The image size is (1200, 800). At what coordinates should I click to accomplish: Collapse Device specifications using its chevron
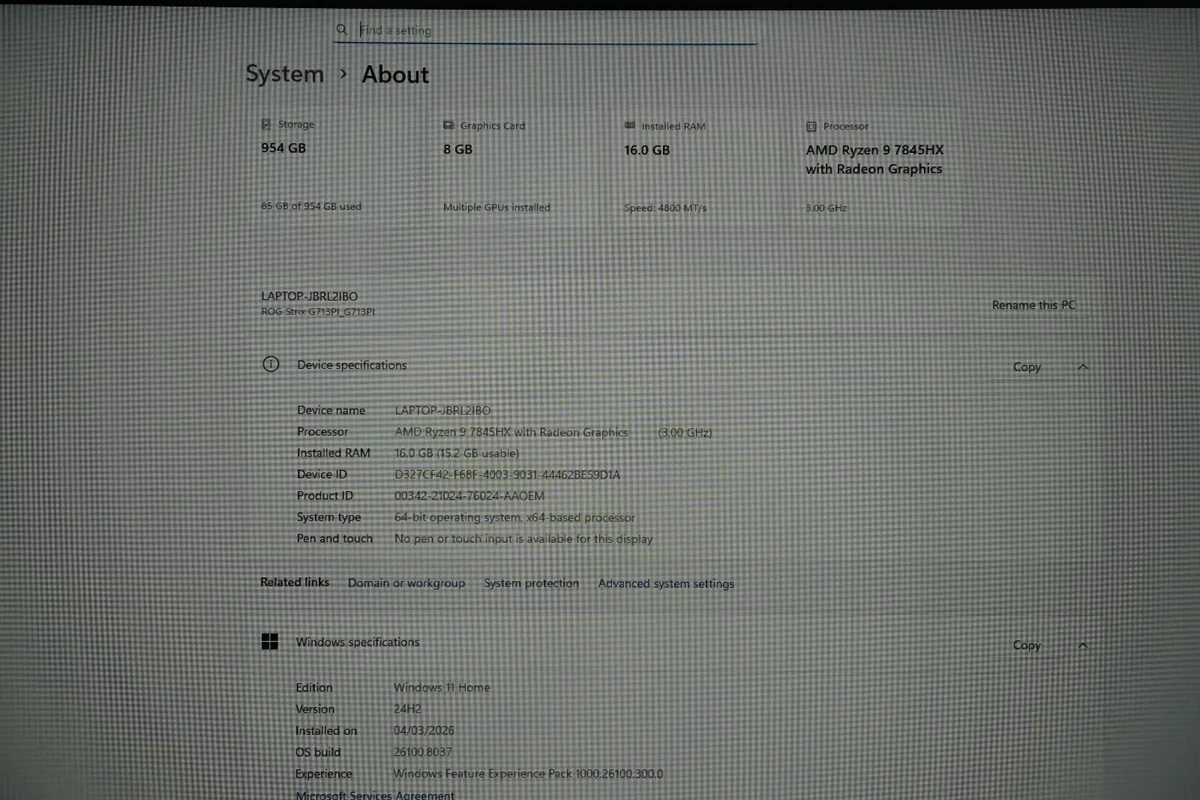tap(1083, 367)
